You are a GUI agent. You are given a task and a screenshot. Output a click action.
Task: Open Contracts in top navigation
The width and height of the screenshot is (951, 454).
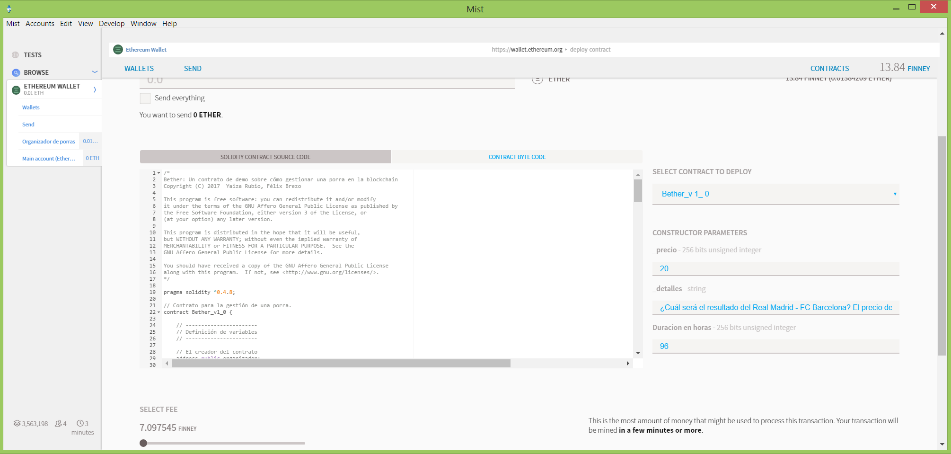830,68
